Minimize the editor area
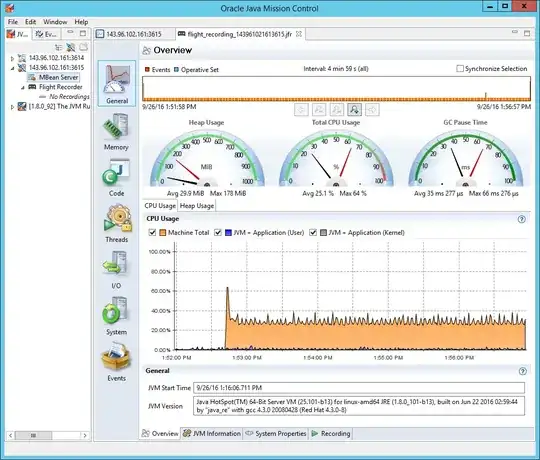 [x=515, y=32]
